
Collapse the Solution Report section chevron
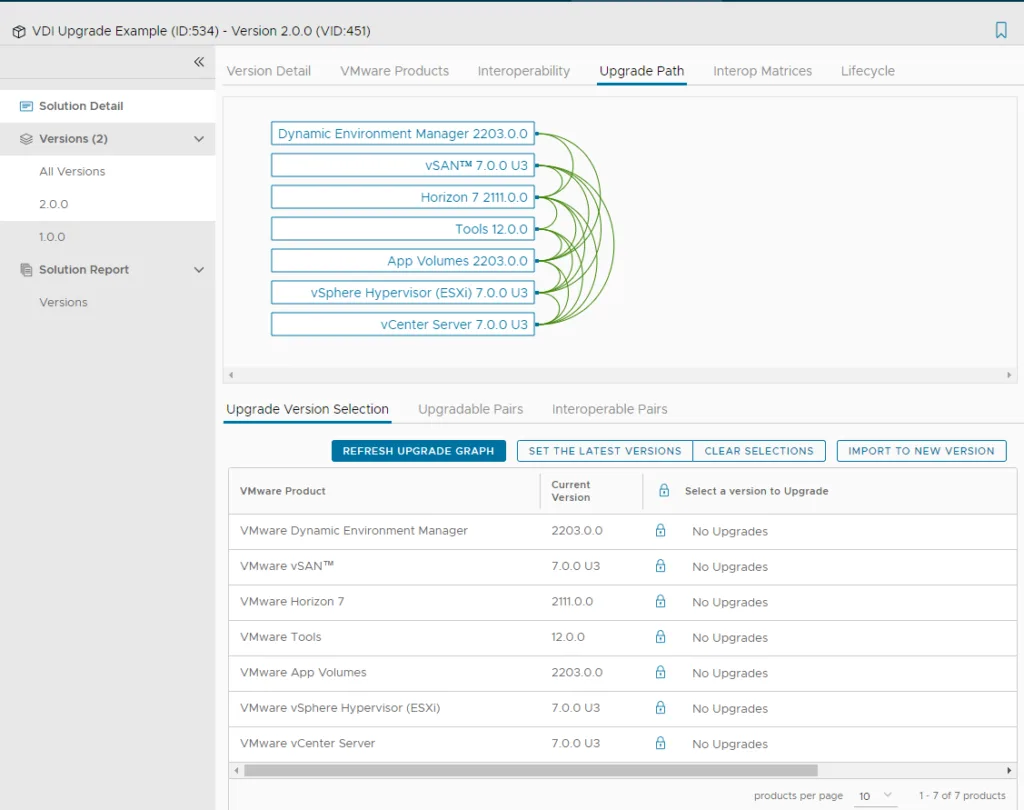click(x=199, y=270)
